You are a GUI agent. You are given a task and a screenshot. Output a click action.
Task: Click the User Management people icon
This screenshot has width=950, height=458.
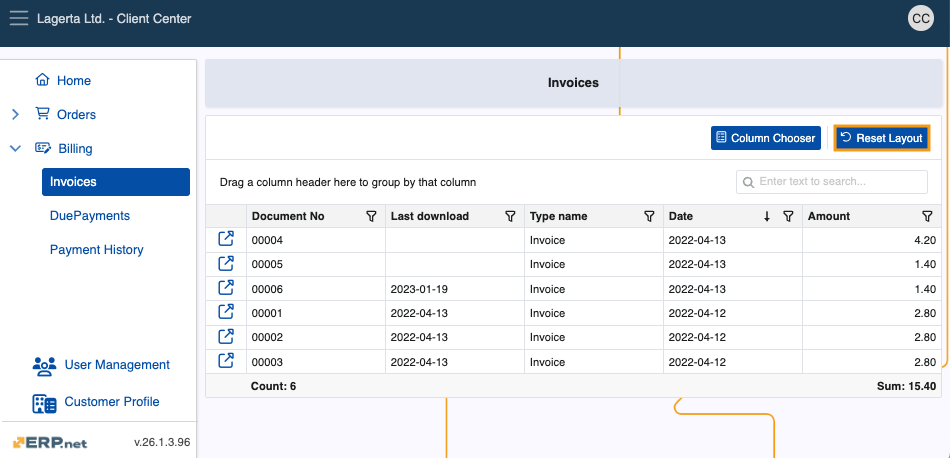44,365
